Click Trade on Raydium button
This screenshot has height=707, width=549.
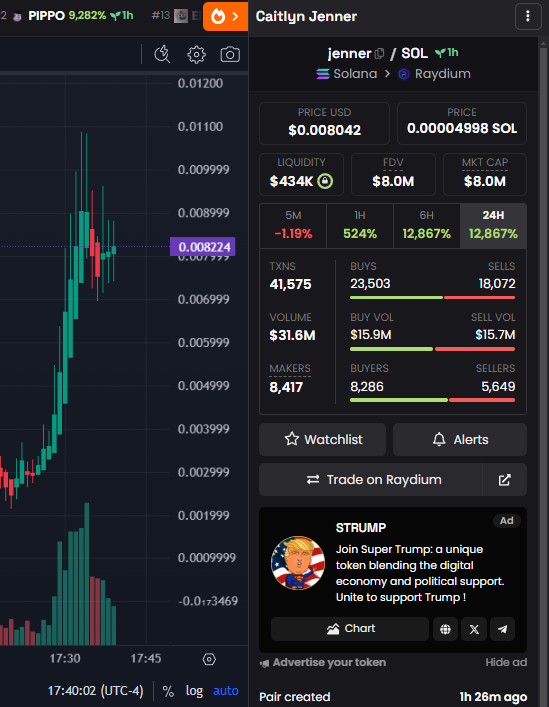click(371, 480)
